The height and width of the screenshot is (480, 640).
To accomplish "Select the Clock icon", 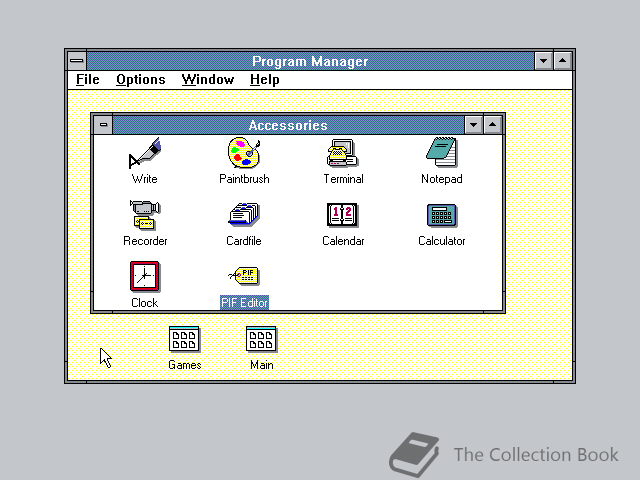I will [144, 277].
